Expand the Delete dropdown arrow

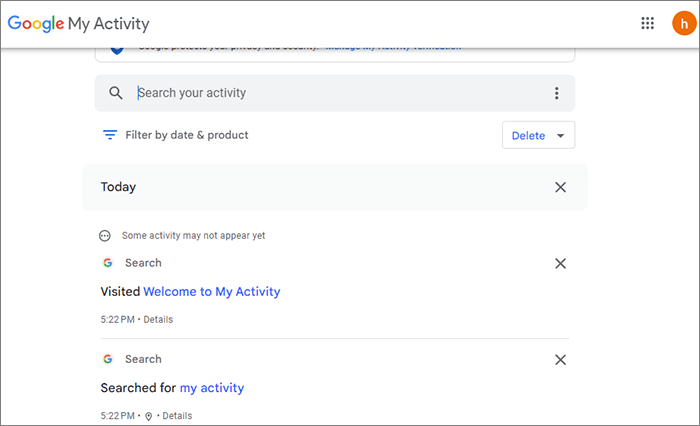[560, 136]
